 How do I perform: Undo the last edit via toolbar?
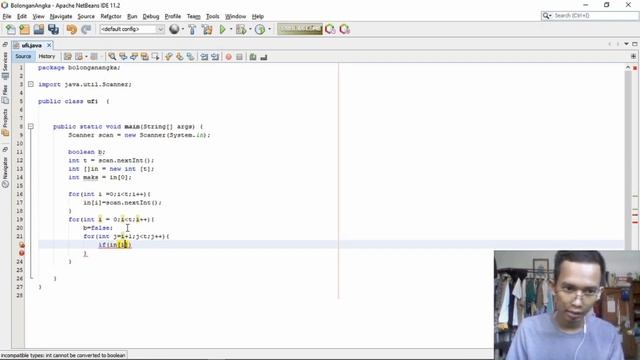coord(72,29)
